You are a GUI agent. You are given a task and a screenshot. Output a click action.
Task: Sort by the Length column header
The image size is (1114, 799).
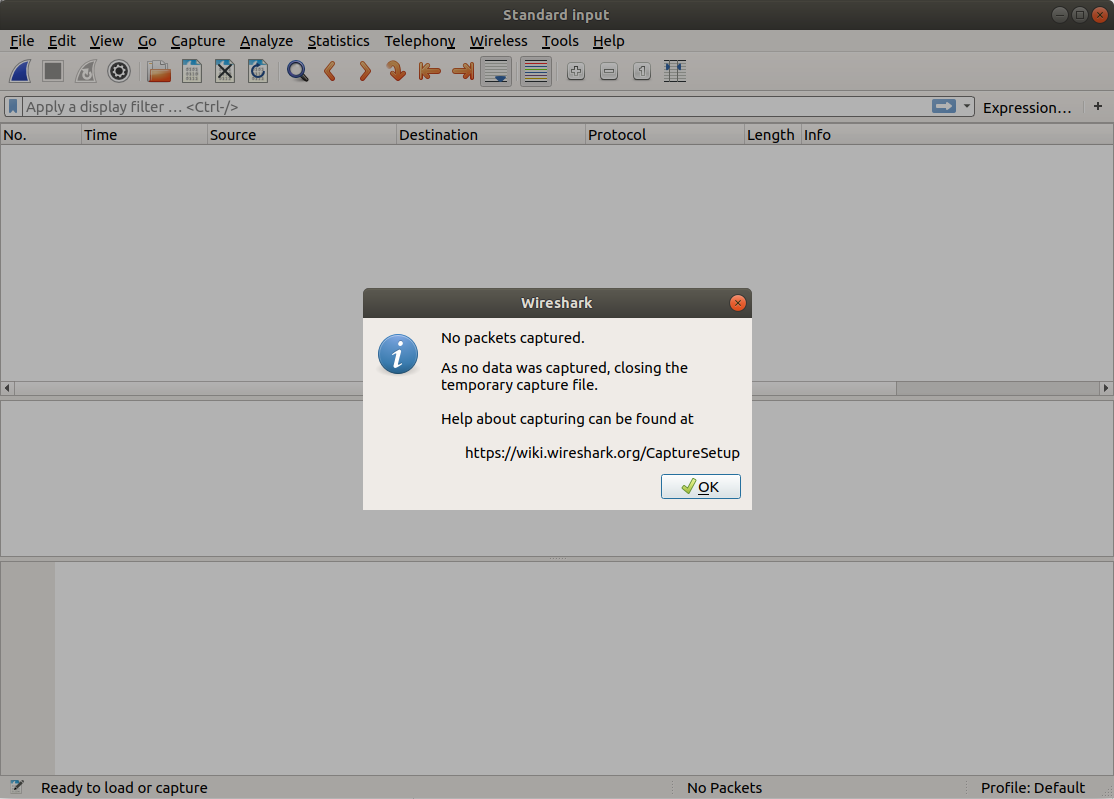tap(773, 135)
